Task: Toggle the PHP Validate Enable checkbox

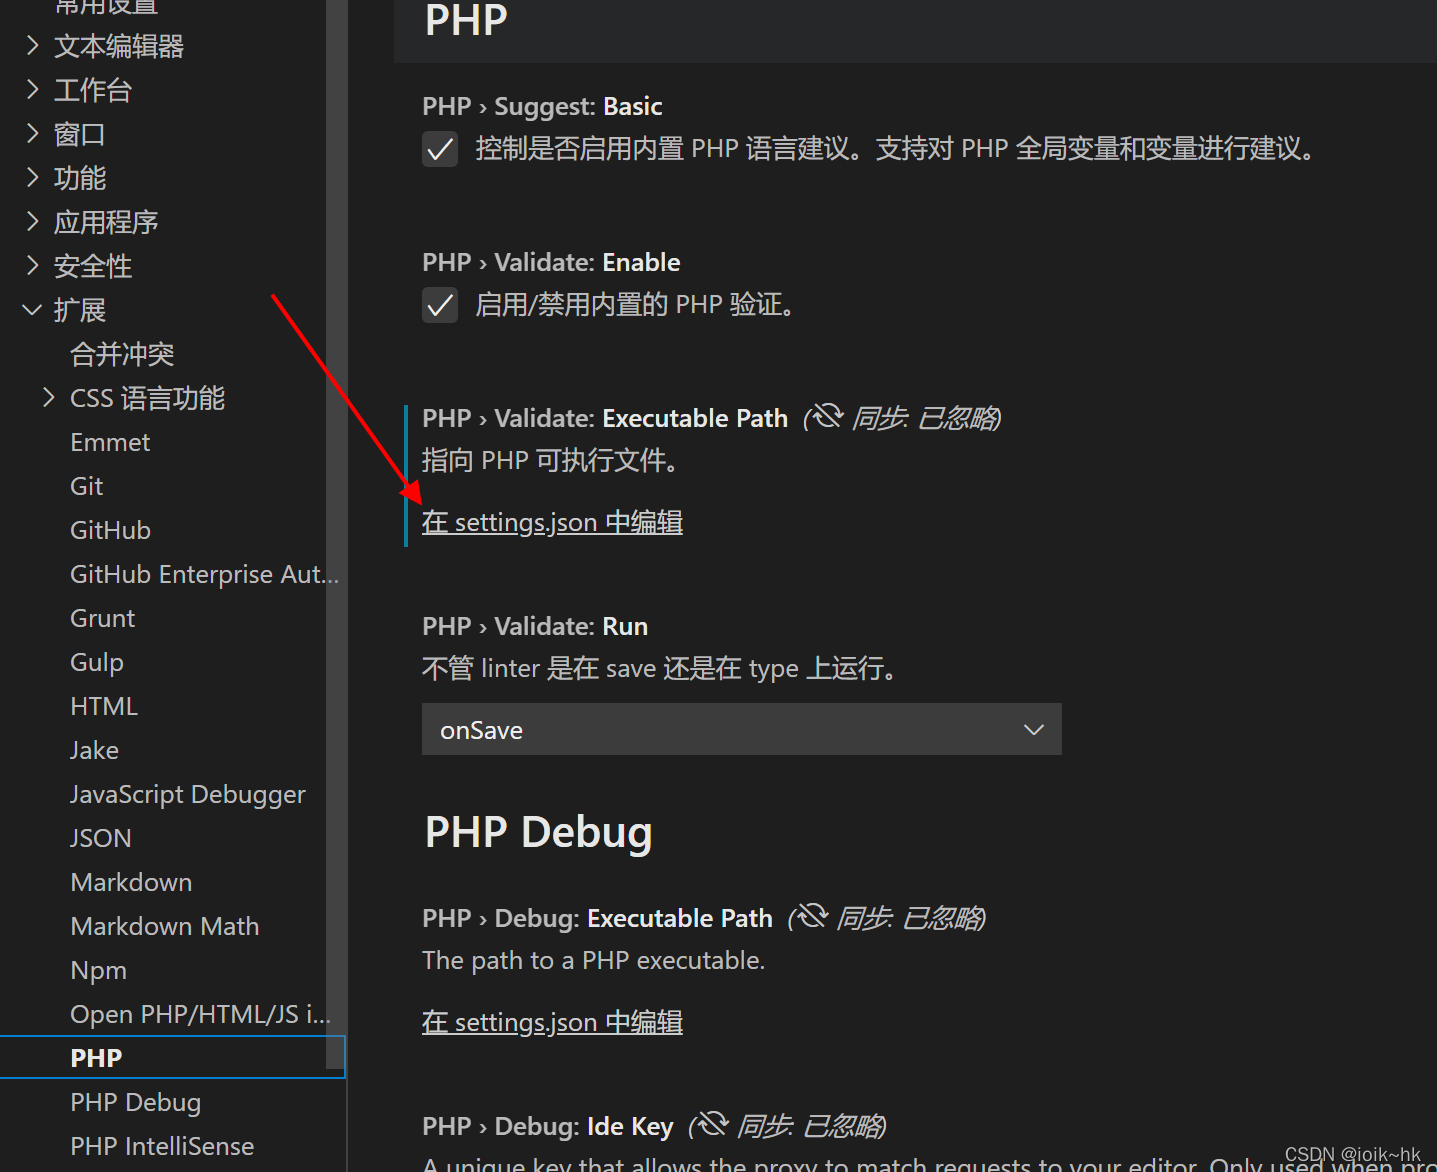Action: (x=440, y=305)
